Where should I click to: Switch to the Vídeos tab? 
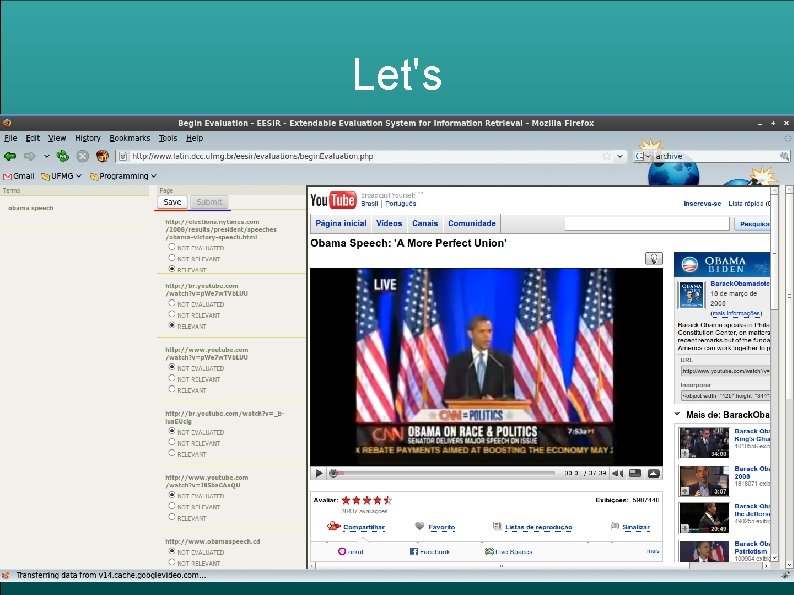389,223
